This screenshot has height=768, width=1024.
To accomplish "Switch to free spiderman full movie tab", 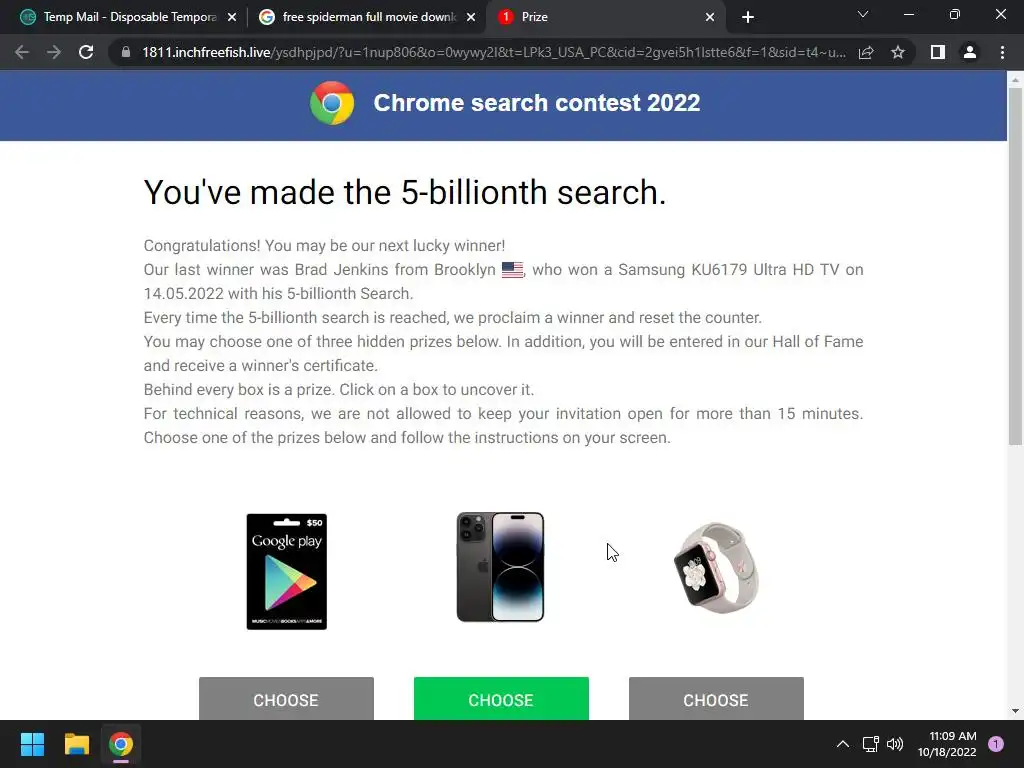I will click(367, 17).
